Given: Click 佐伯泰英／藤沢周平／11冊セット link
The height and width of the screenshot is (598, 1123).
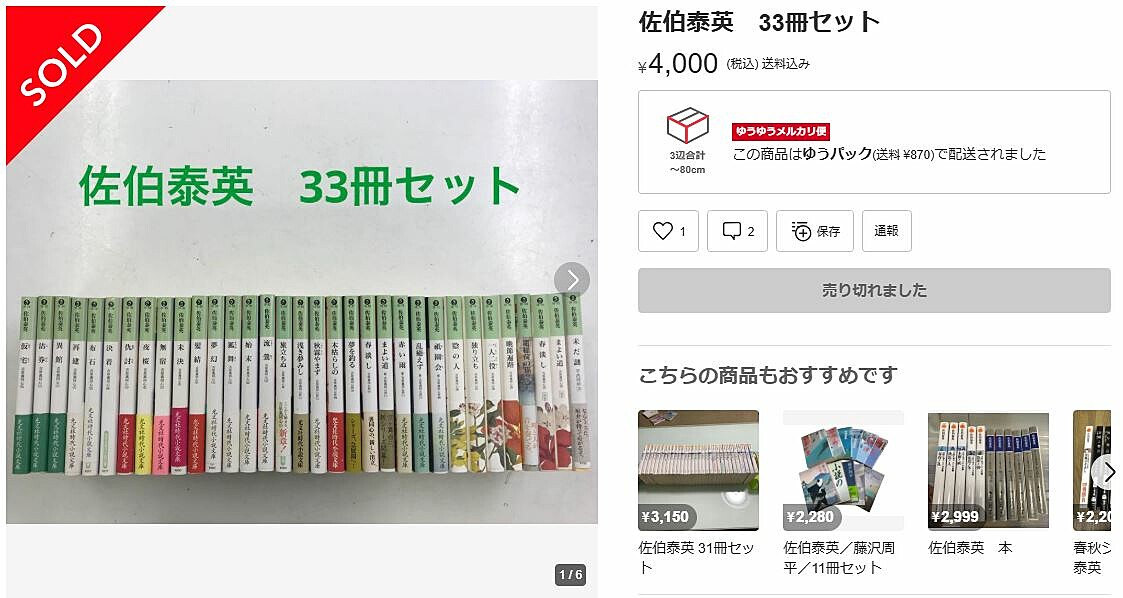Looking at the screenshot, I should [839, 557].
